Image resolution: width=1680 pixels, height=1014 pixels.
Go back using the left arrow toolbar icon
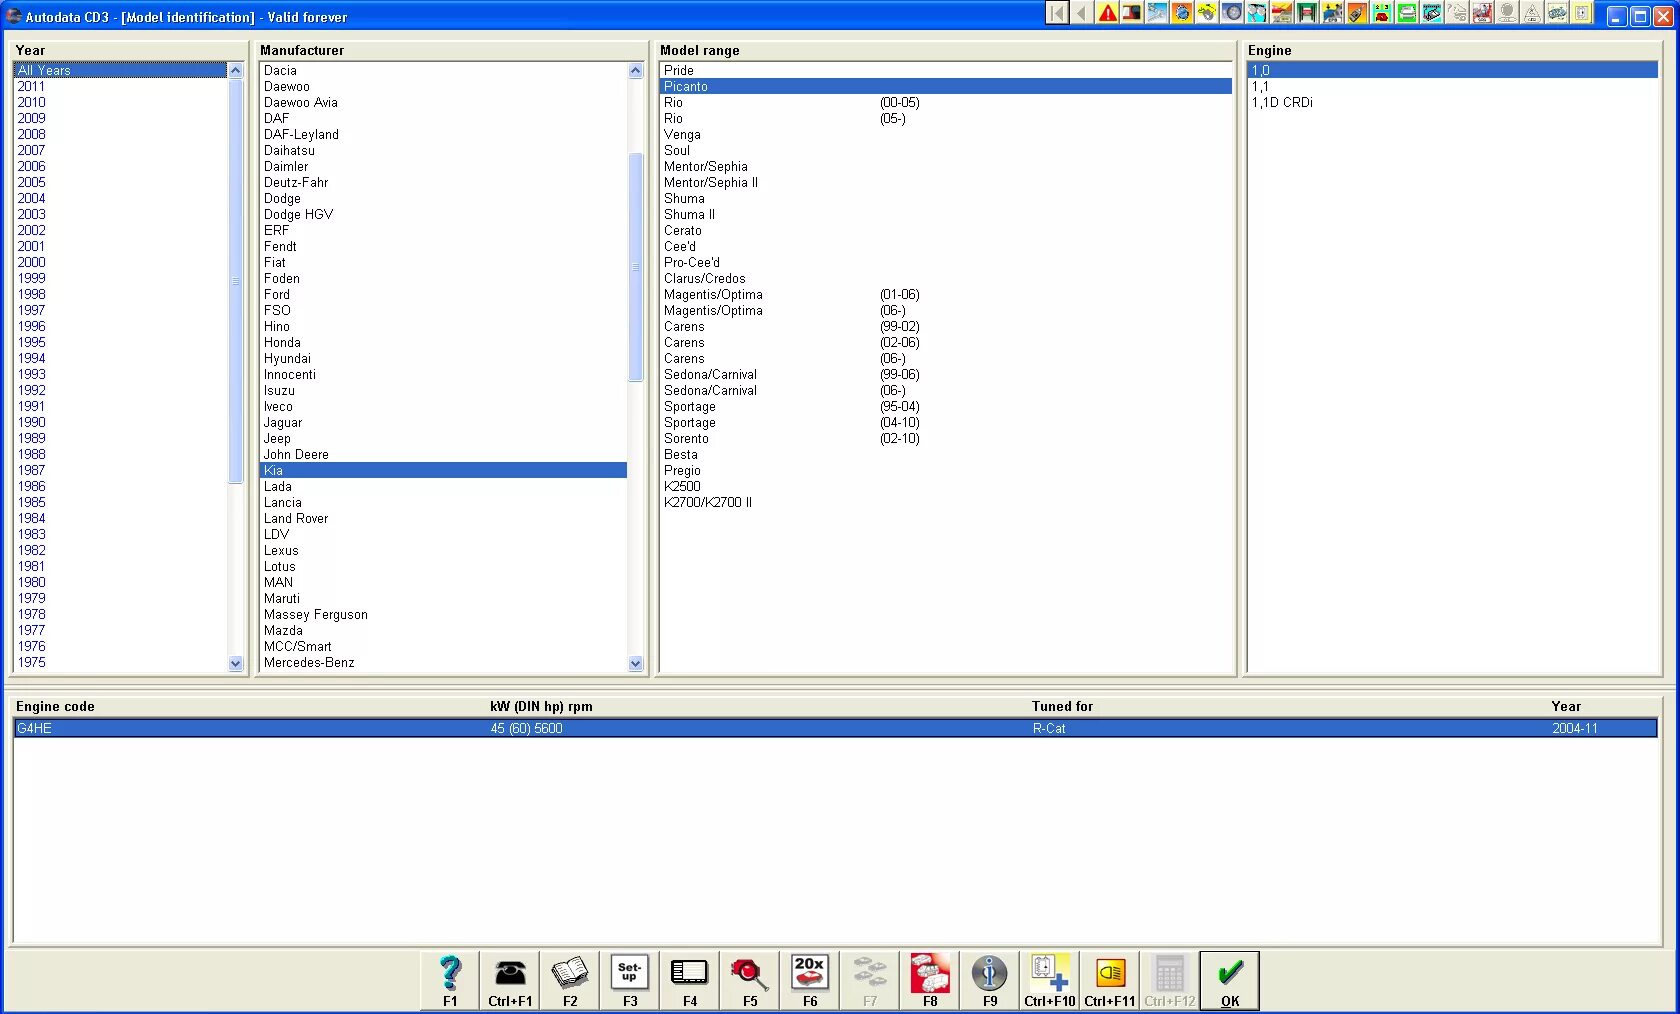pos(1083,13)
